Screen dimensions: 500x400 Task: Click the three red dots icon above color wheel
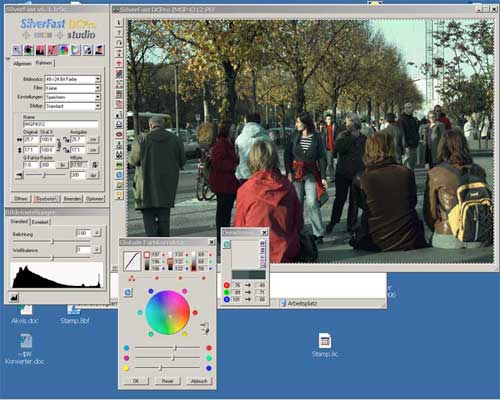132,278
